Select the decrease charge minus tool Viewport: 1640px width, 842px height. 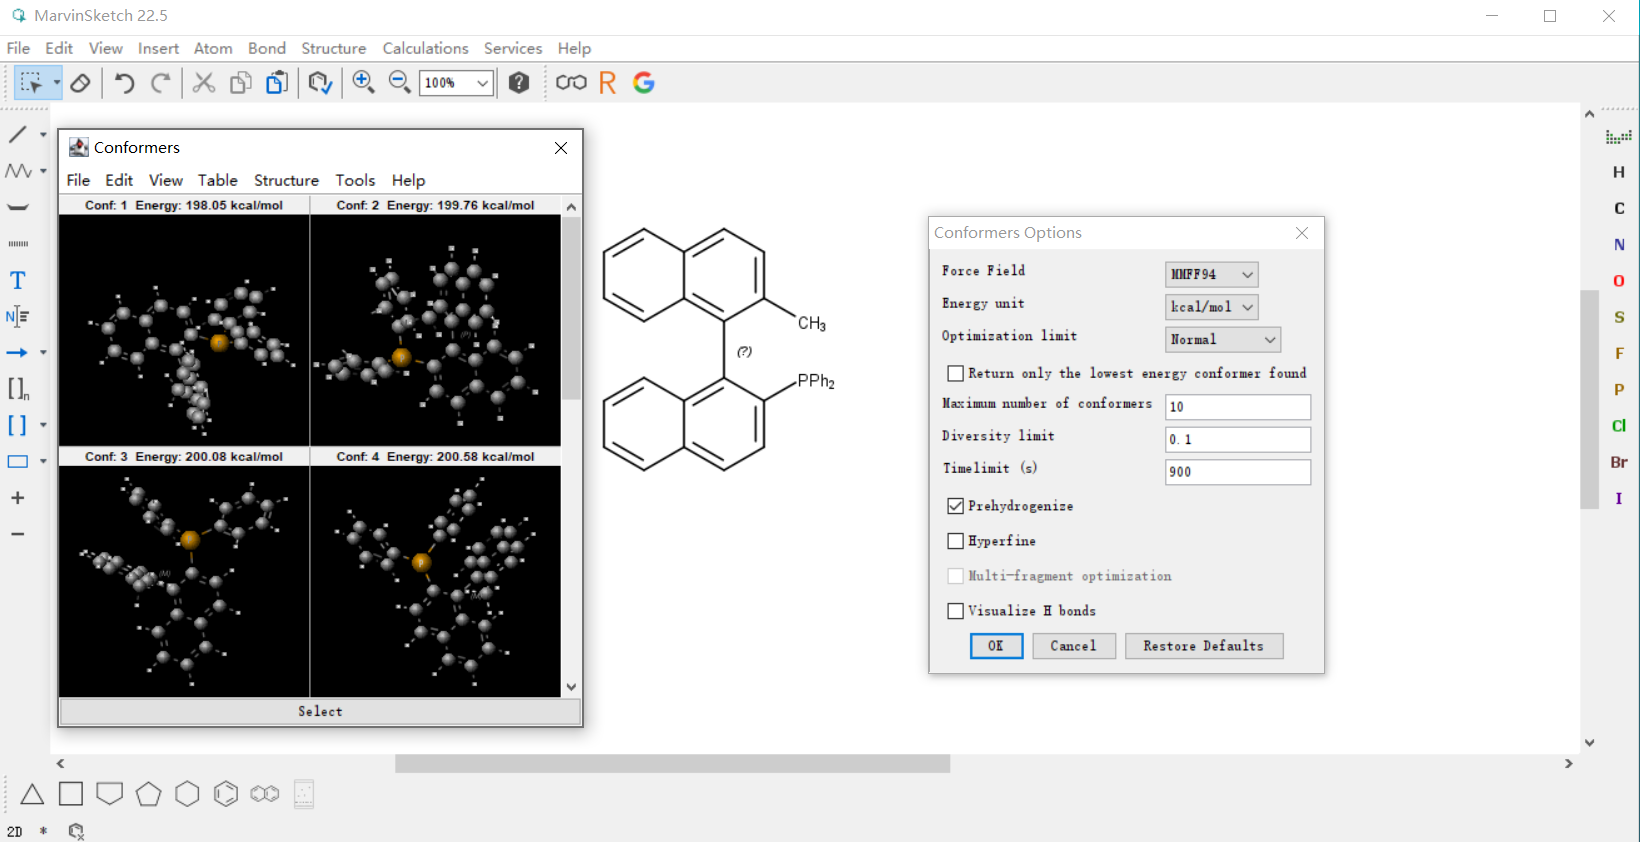pos(18,534)
